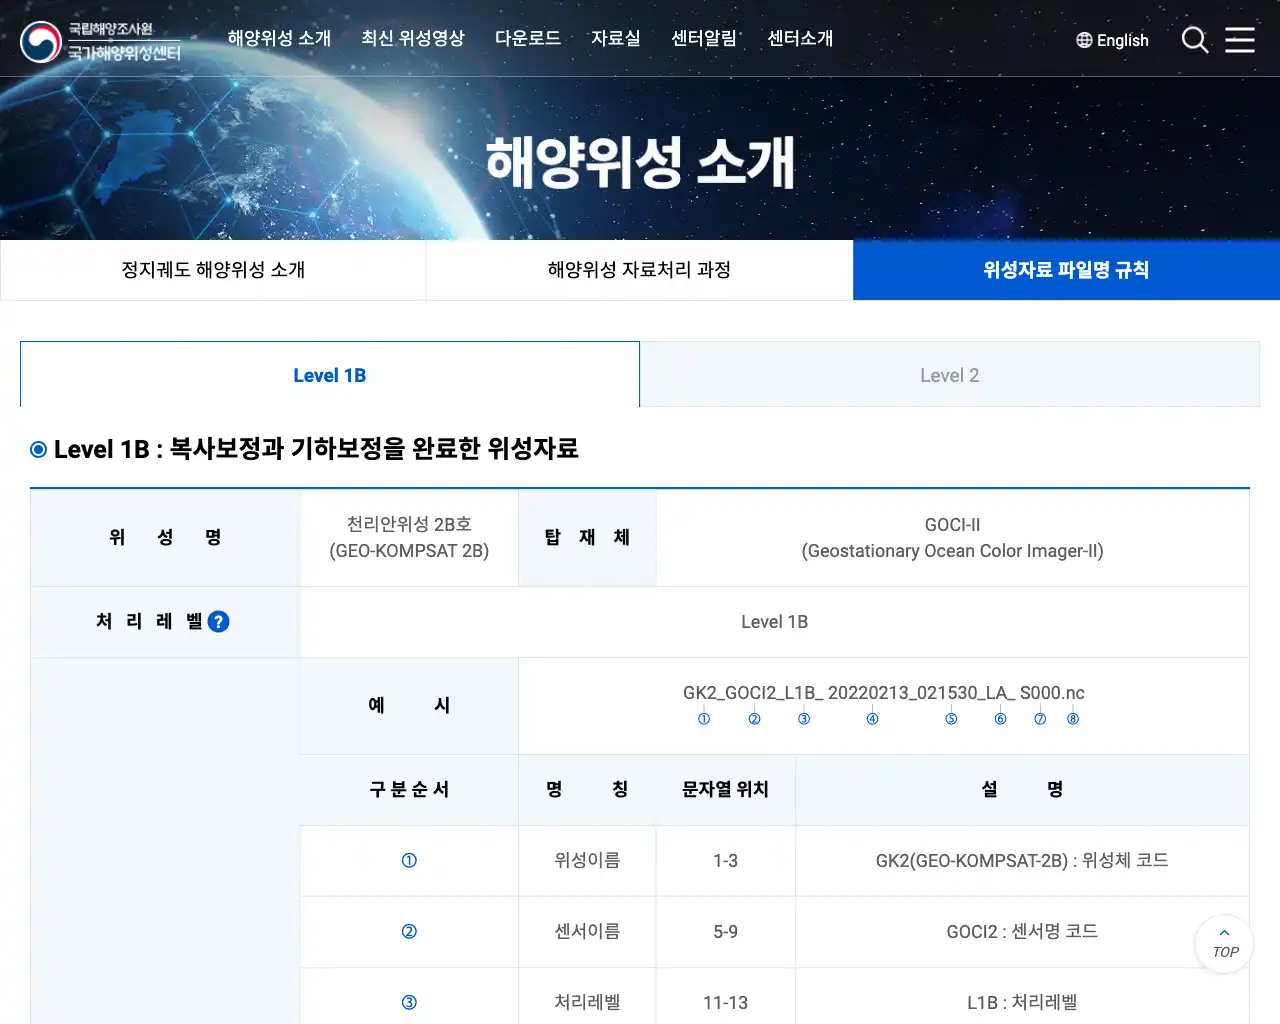Click circled number ④ under the filename example

point(871,718)
